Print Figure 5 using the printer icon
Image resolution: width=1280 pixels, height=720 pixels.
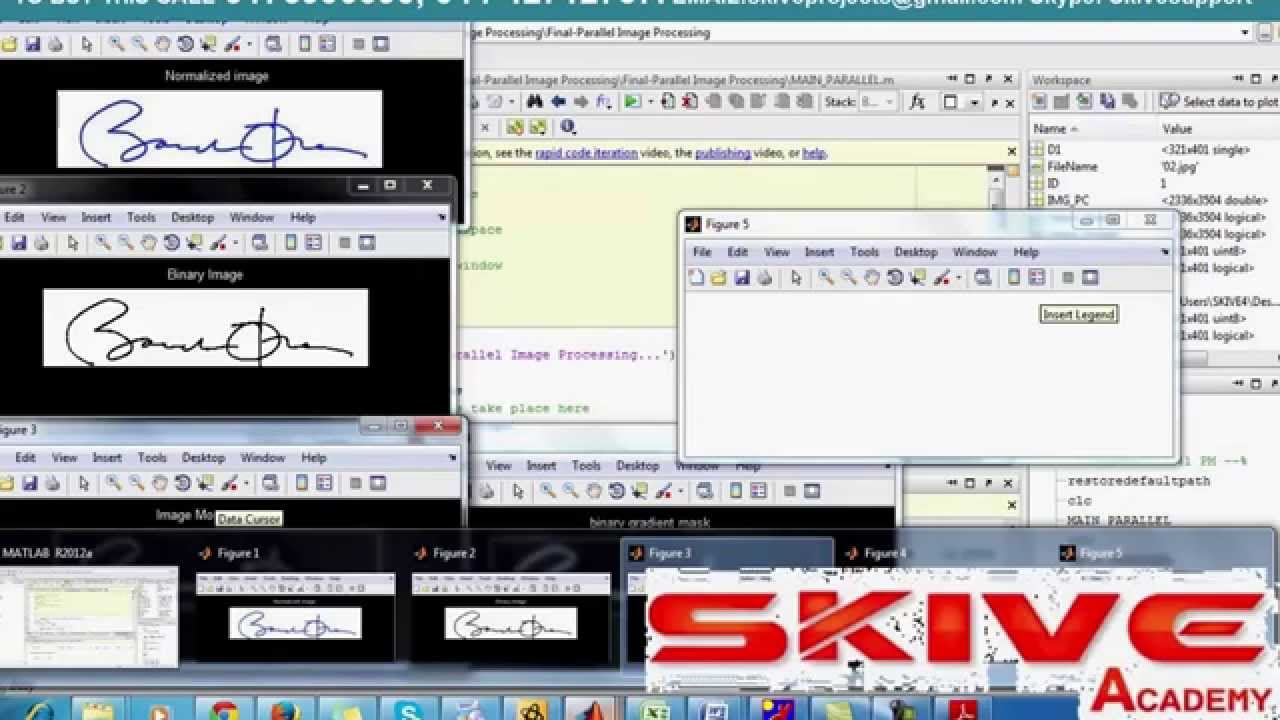point(764,278)
